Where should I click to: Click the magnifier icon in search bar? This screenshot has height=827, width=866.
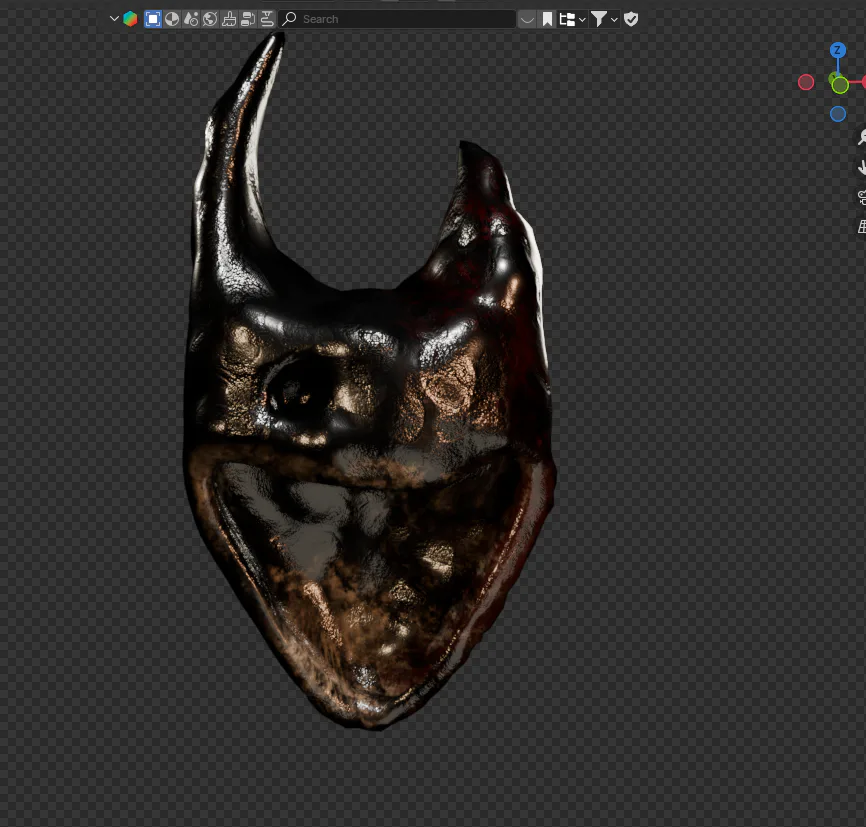289,19
